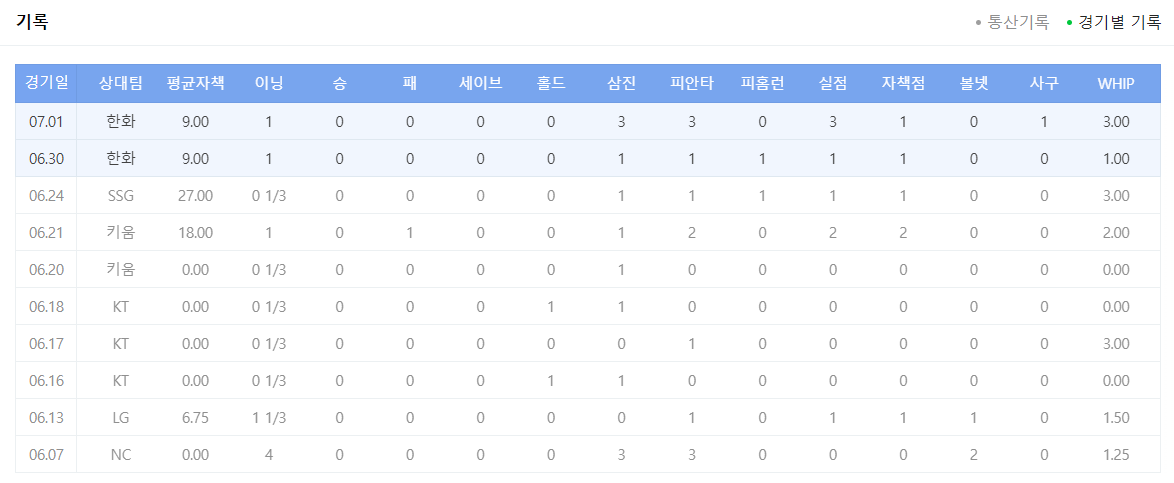Screen dimensions: 1174x483
Task: Click the 평균자책 column header
Action: click(x=195, y=83)
